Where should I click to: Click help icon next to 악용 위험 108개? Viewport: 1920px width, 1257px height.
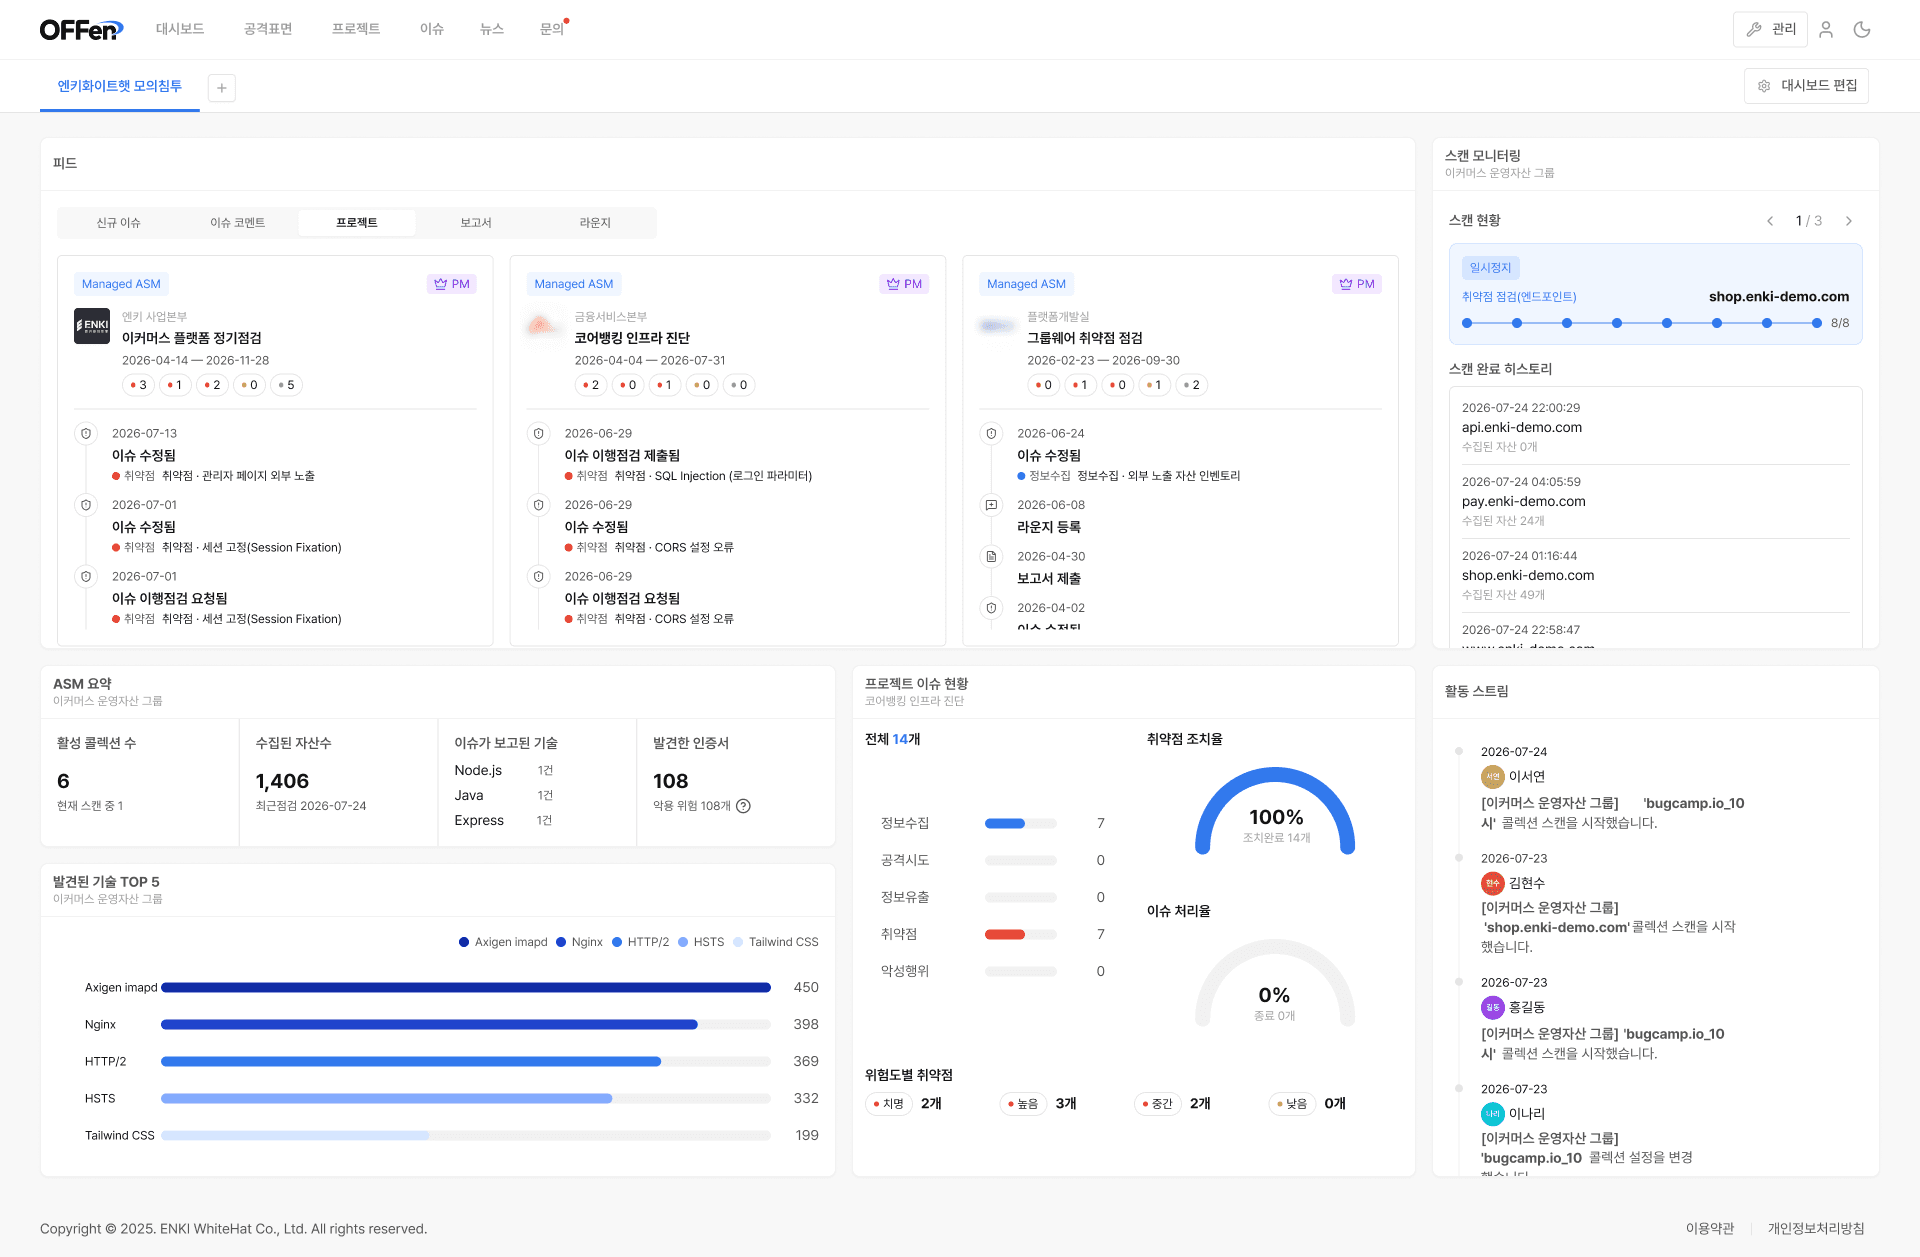pos(743,806)
